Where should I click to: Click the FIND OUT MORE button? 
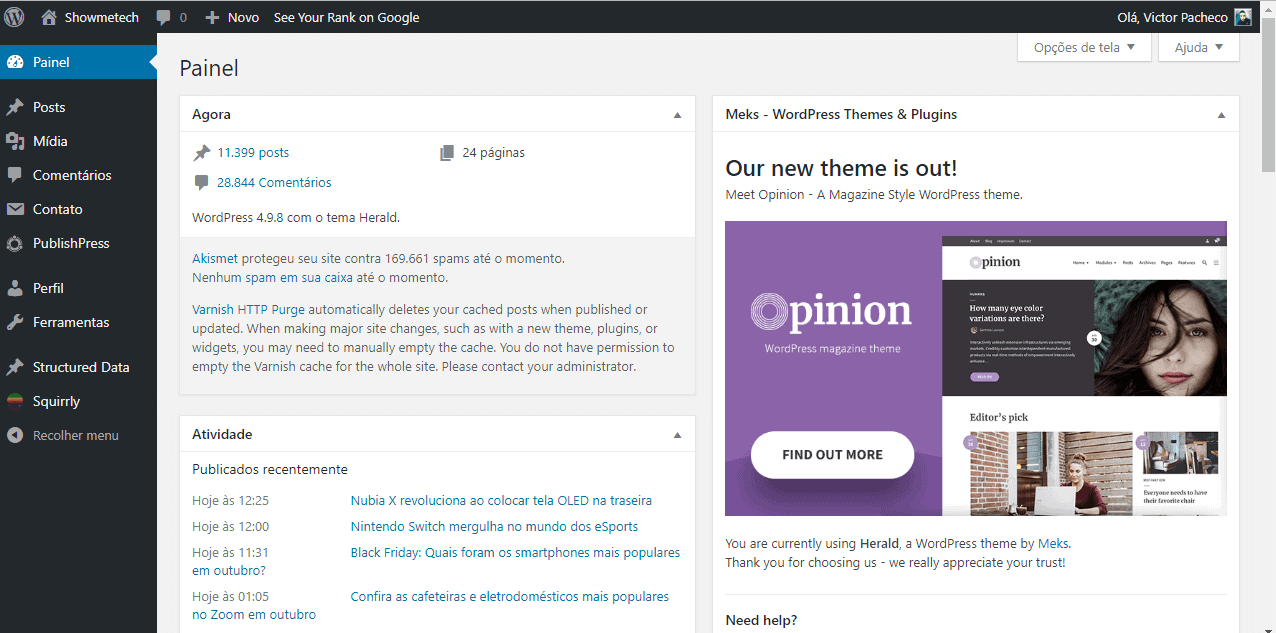click(832, 455)
